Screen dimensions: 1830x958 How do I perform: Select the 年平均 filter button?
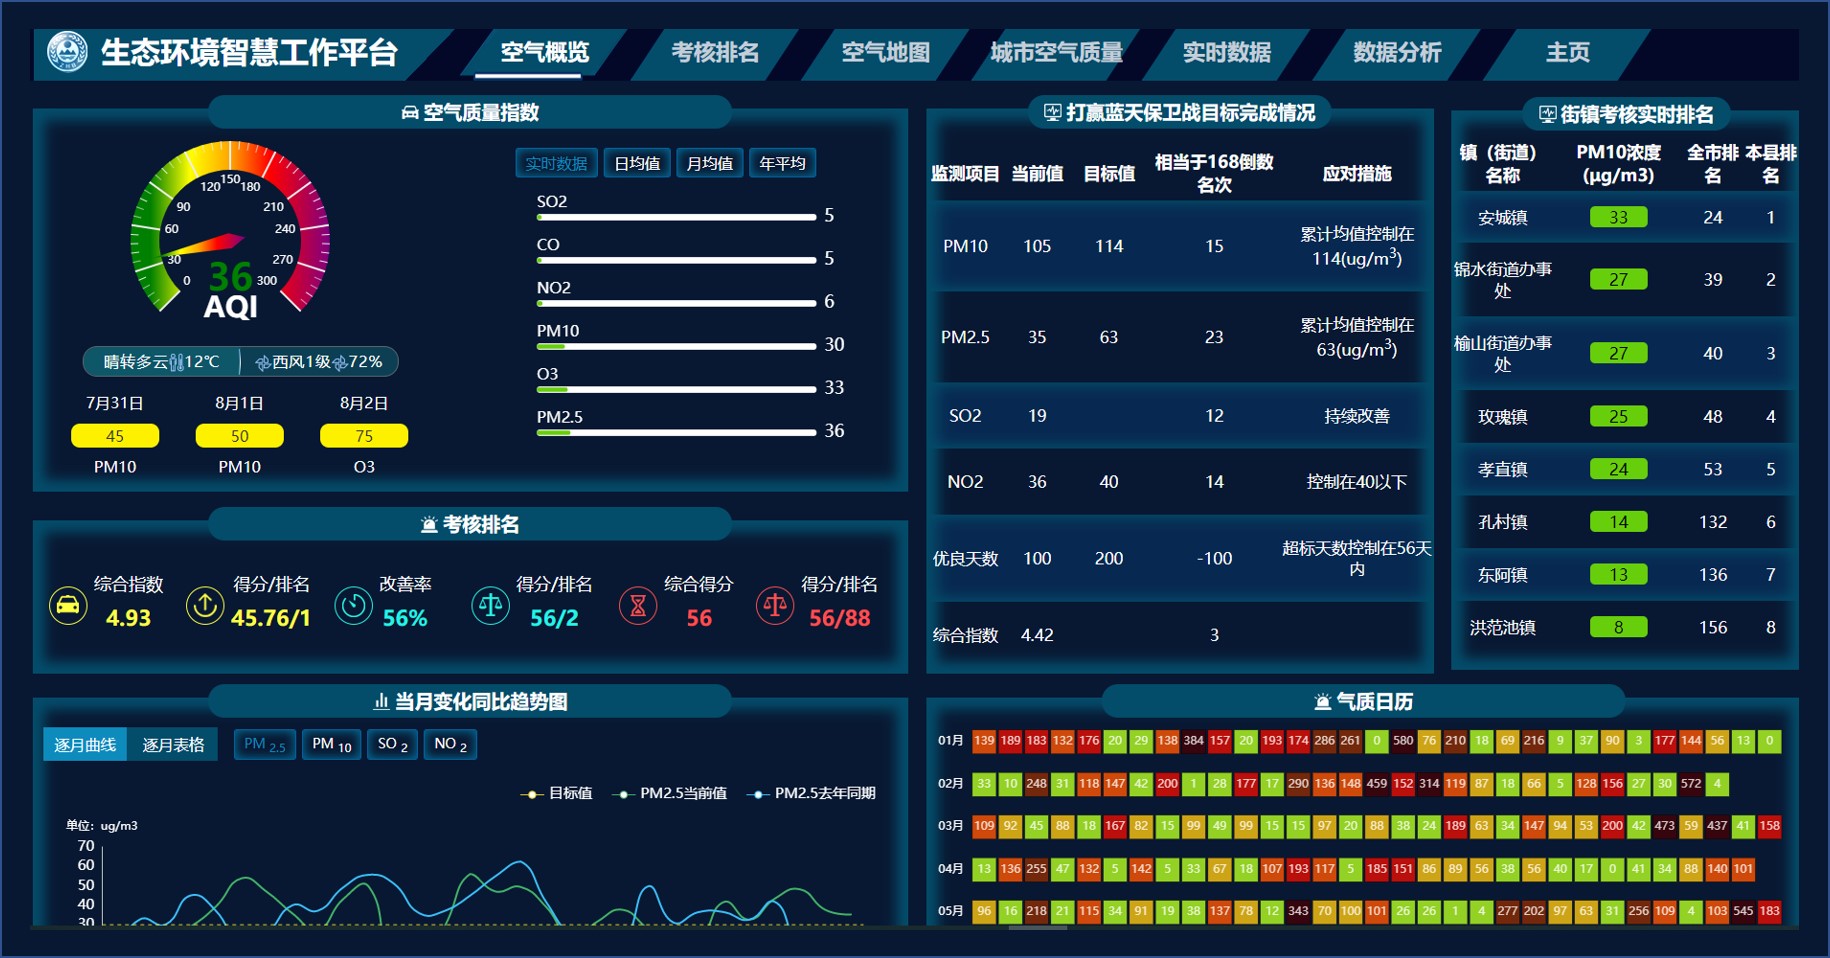point(782,163)
